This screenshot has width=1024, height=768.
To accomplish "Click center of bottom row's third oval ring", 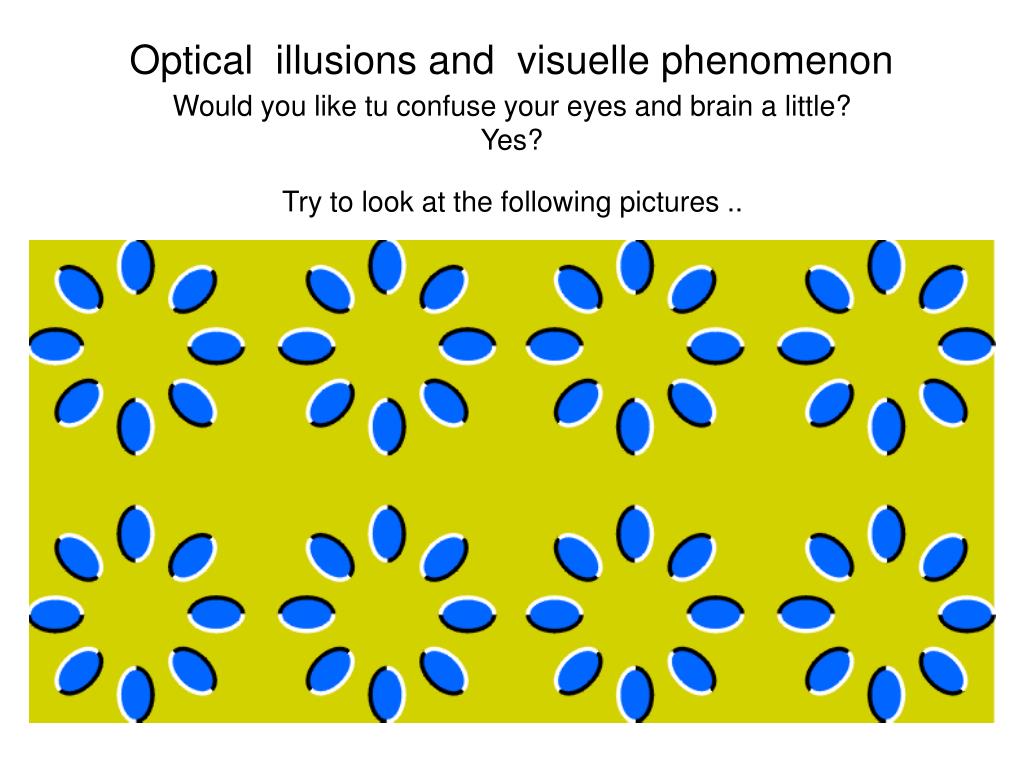I will tap(636, 612).
